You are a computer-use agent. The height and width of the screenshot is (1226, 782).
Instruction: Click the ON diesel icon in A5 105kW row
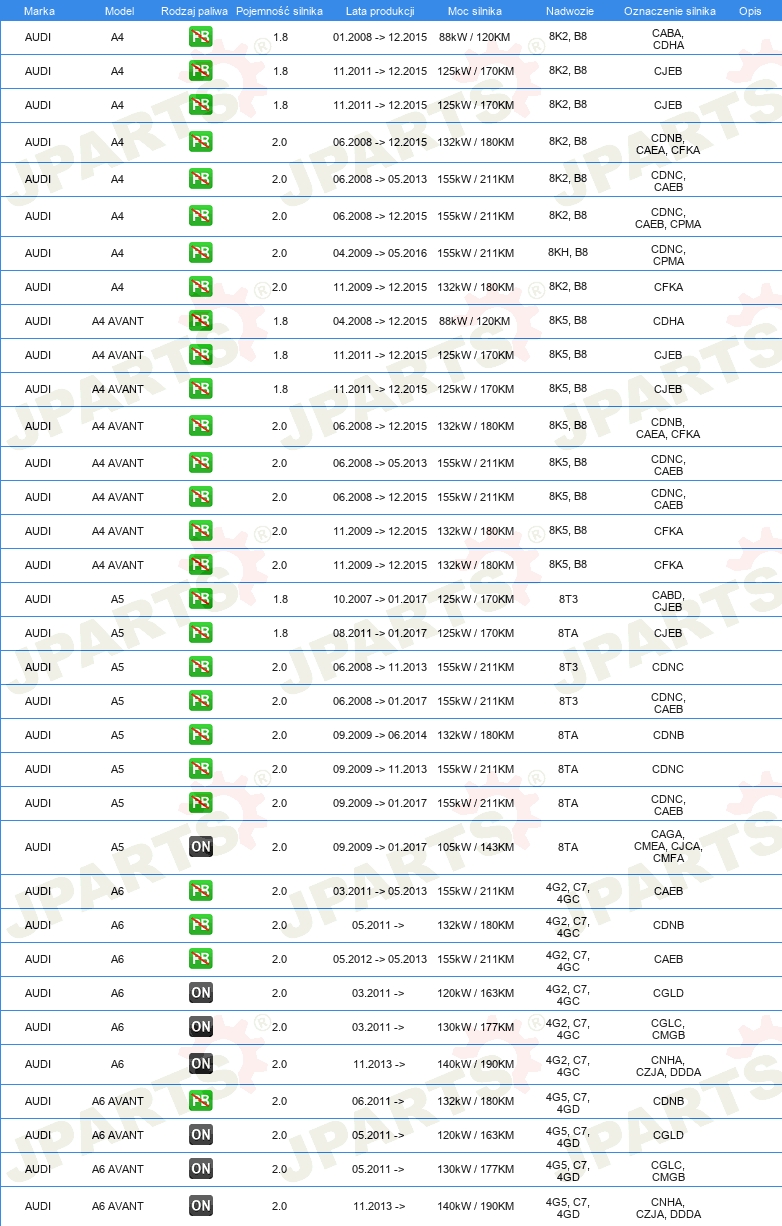201,847
